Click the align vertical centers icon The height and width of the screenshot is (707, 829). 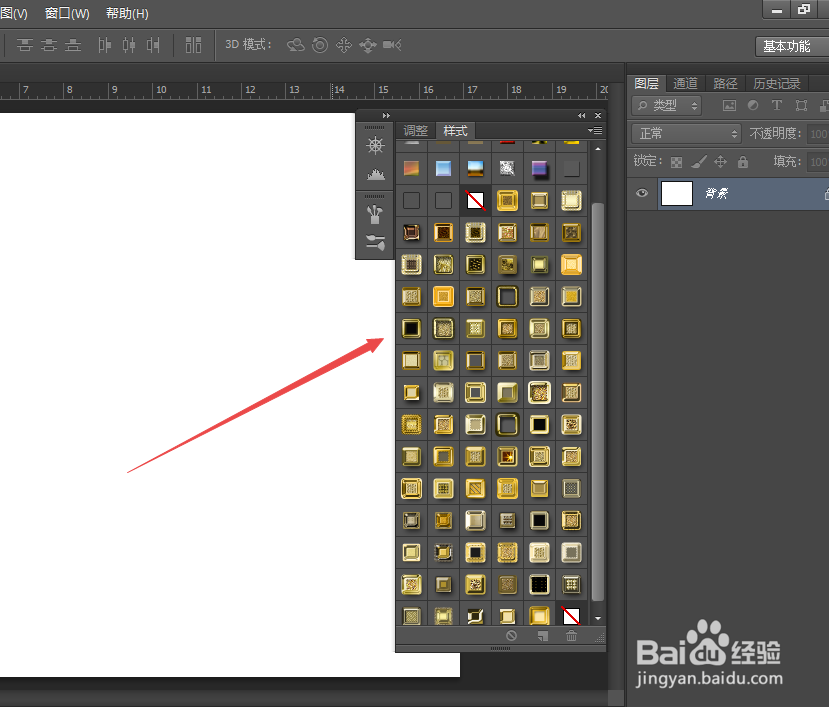coord(49,45)
